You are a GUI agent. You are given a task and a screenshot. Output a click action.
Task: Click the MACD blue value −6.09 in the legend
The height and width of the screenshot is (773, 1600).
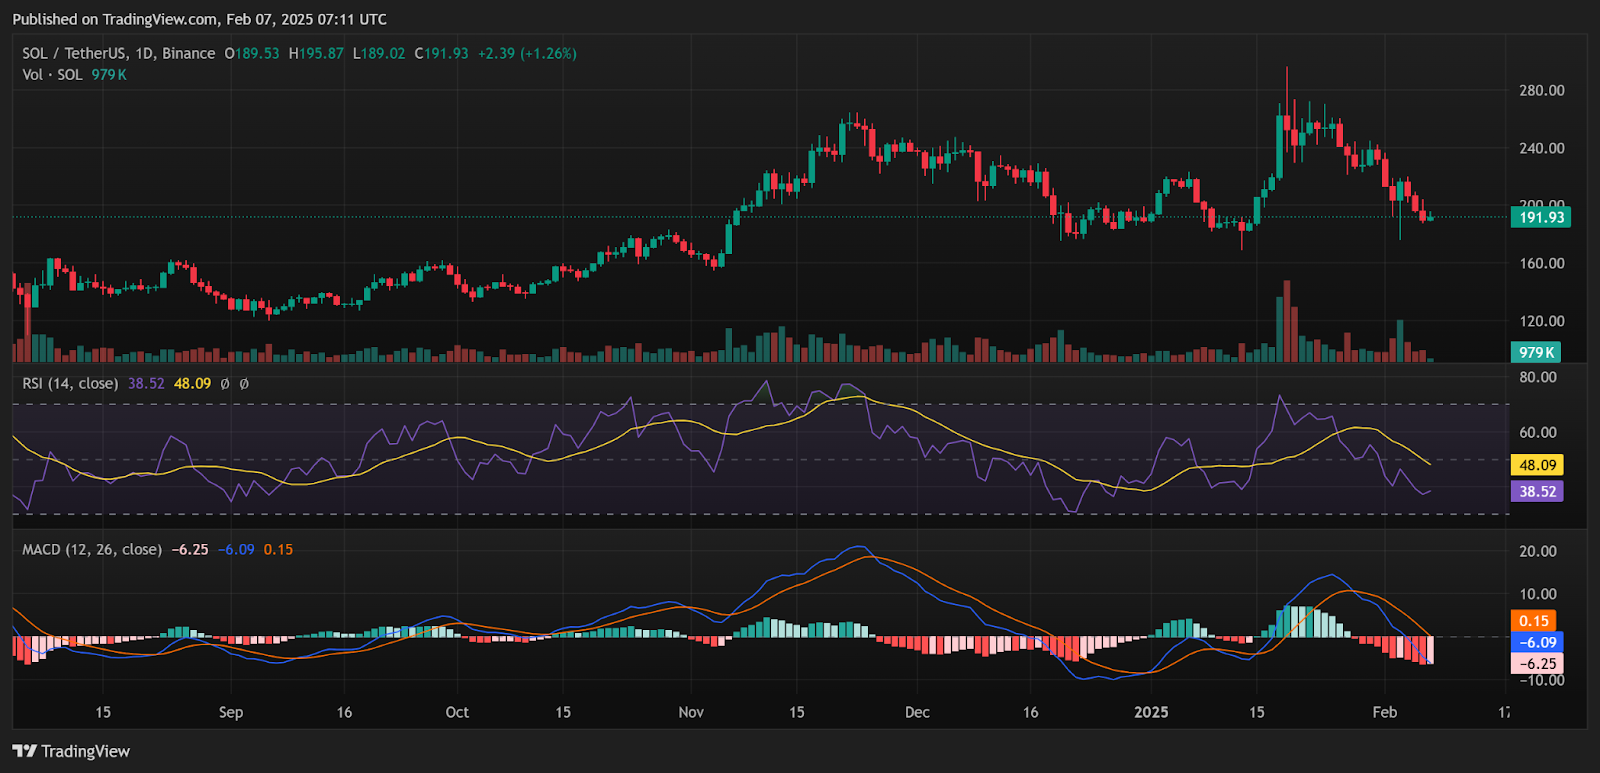[236, 549]
